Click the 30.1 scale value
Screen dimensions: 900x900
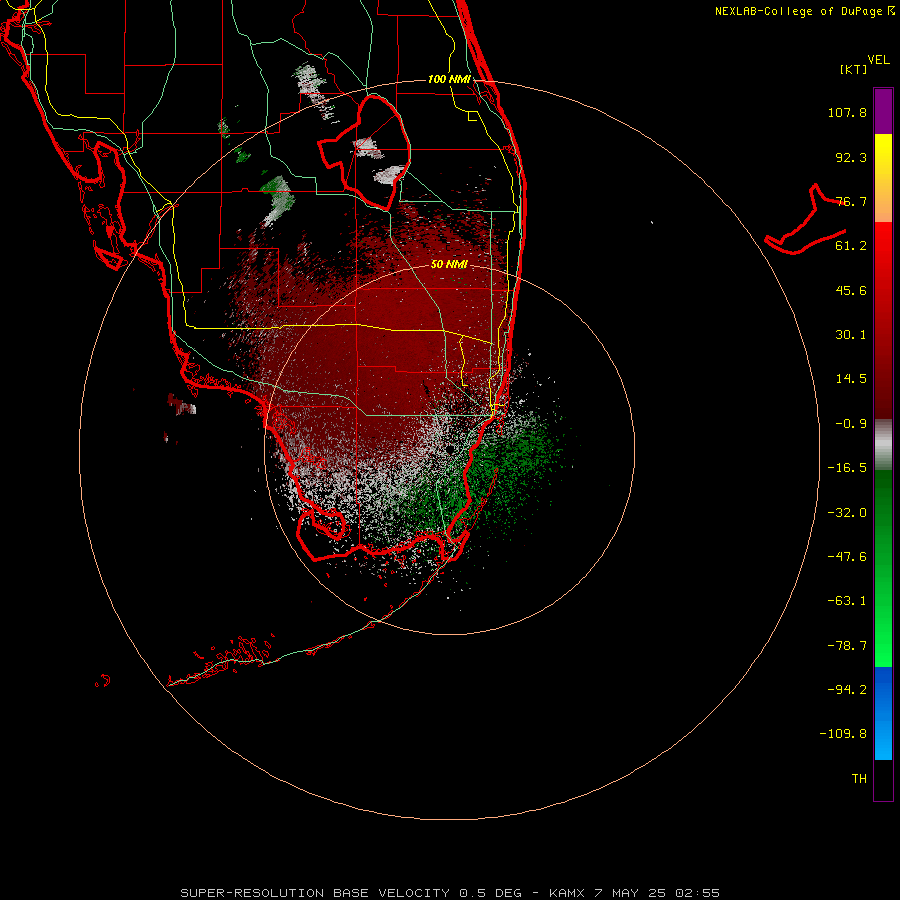tap(851, 335)
